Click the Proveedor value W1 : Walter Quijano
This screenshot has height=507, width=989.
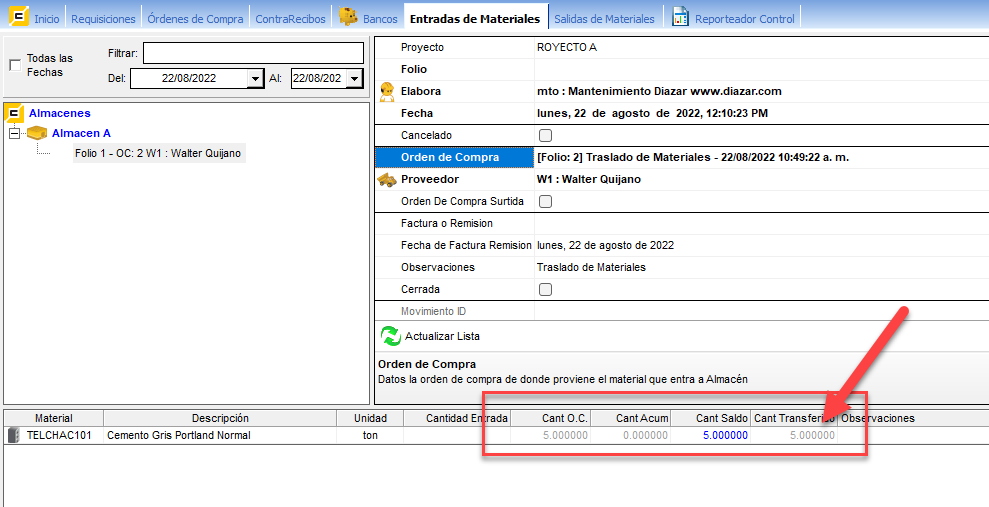click(588, 180)
